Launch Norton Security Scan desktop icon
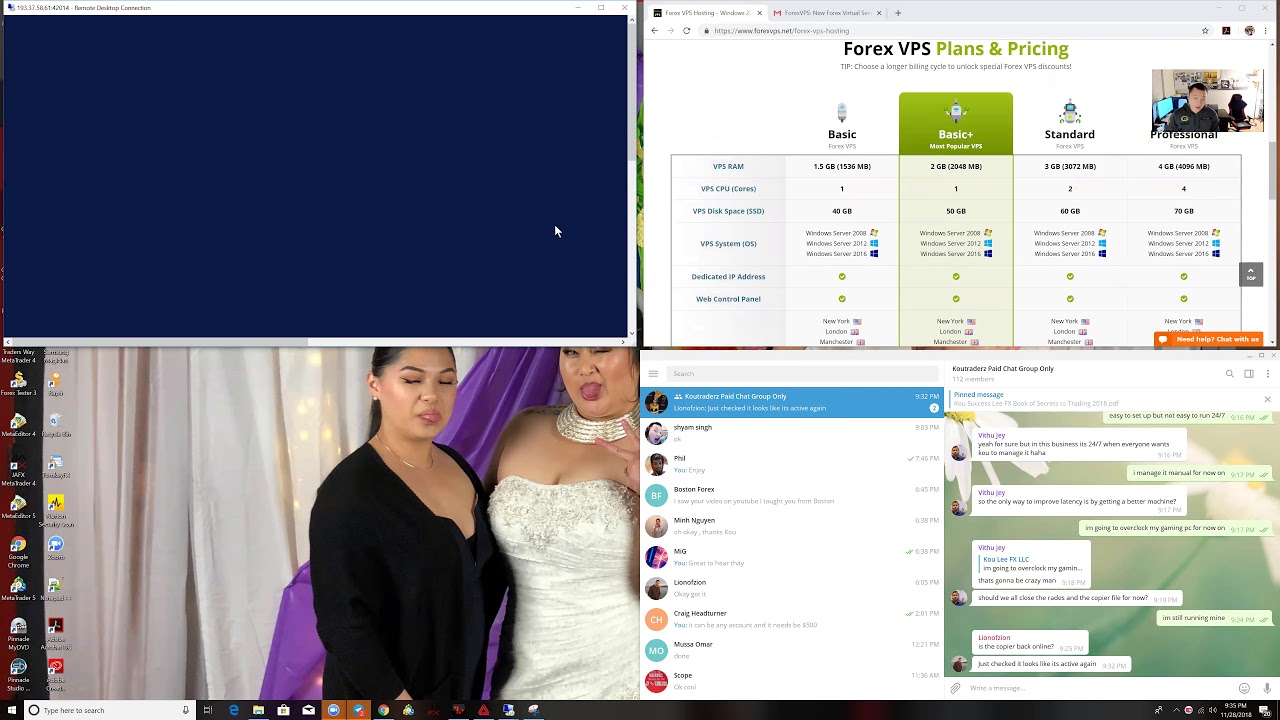 pyautogui.click(x=56, y=511)
